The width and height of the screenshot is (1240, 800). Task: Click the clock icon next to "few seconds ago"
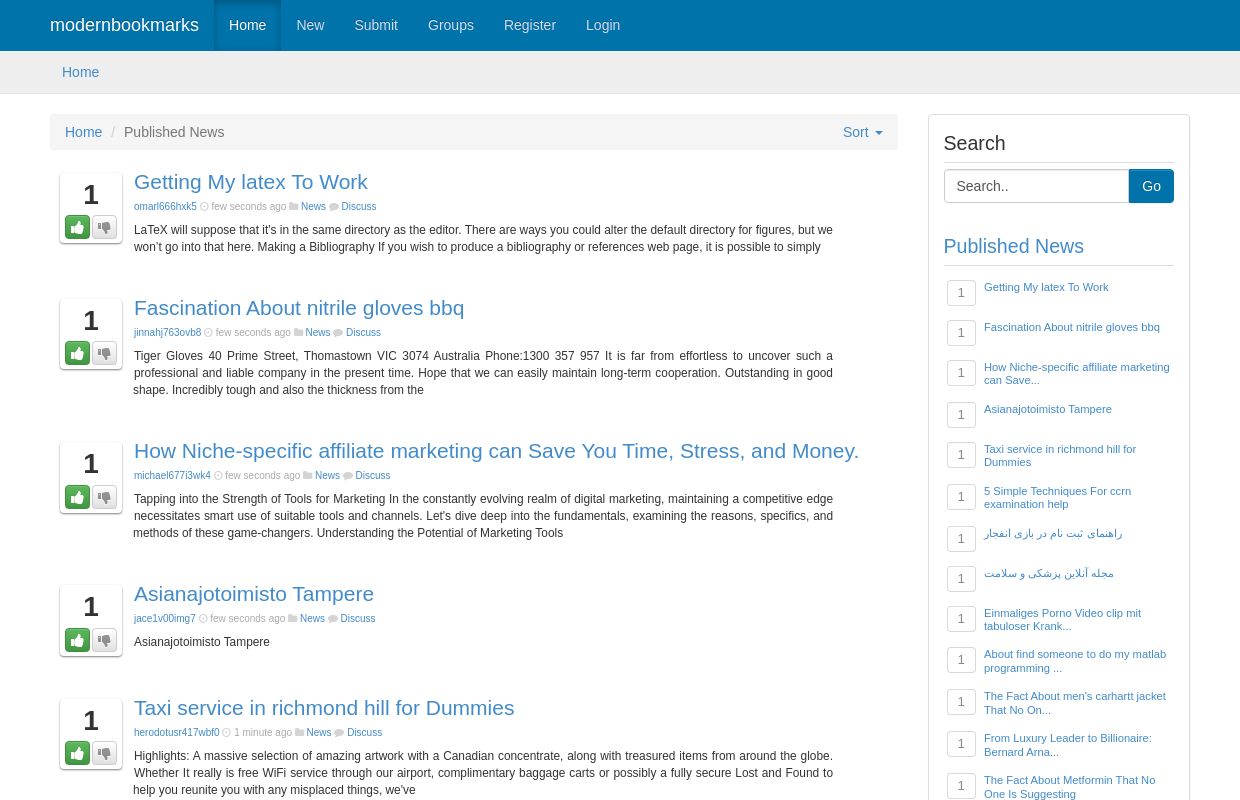[x=207, y=206]
